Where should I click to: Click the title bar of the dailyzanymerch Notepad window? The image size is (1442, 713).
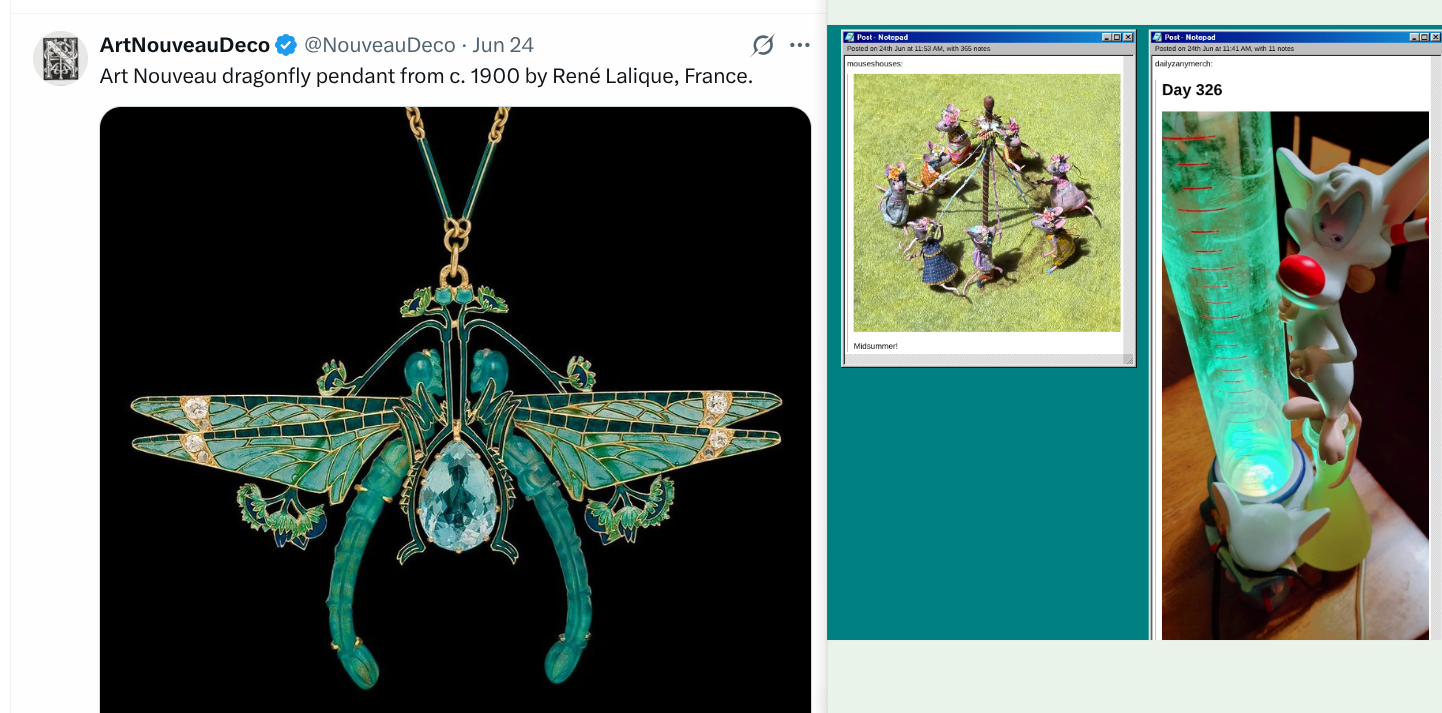click(1296, 37)
